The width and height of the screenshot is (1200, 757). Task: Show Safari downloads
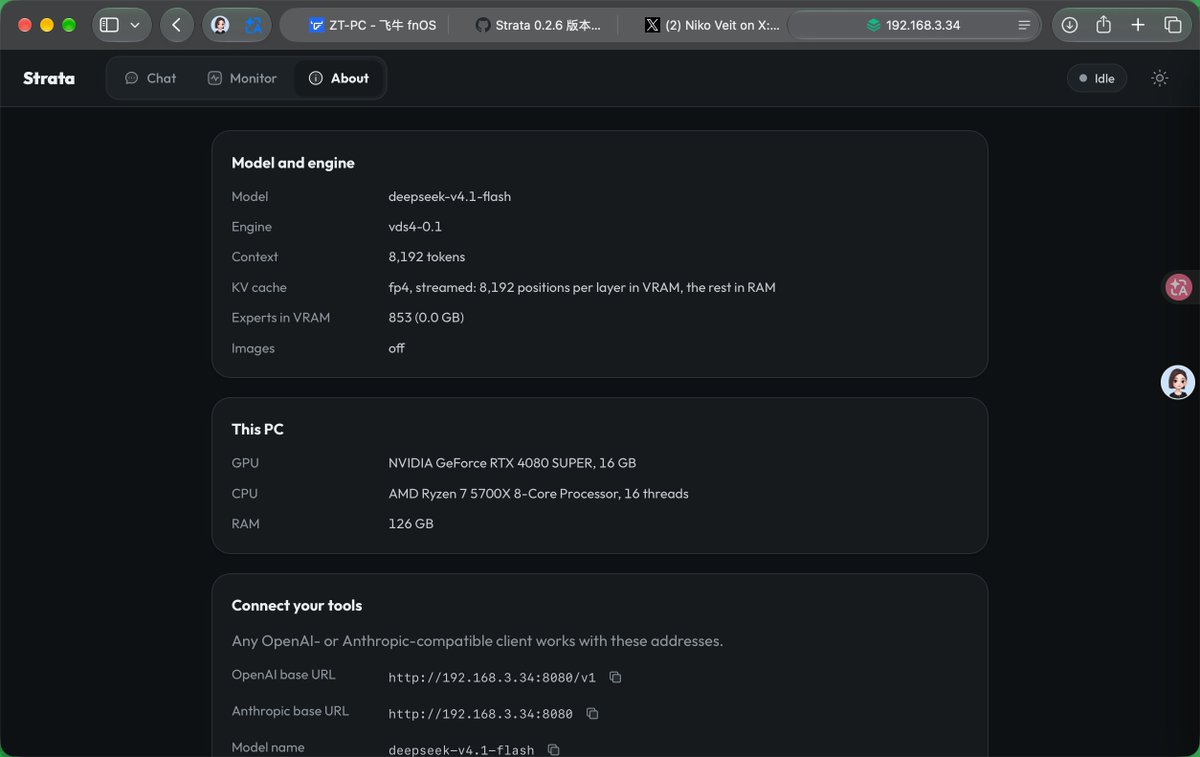pyautogui.click(x=1070, y=25)
